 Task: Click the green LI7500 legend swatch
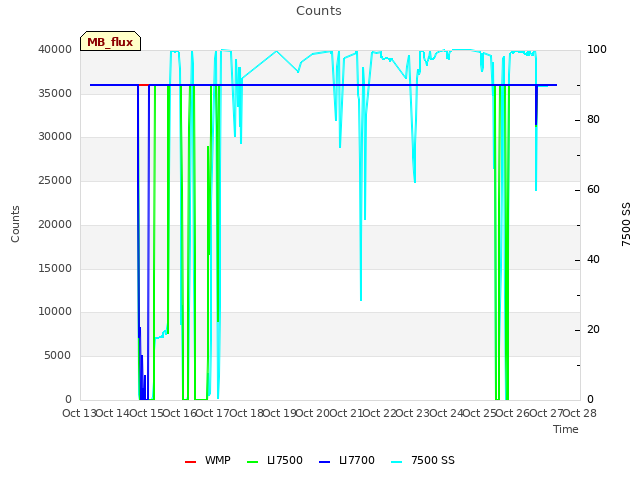pyautogui.click(x=253, y=462)
